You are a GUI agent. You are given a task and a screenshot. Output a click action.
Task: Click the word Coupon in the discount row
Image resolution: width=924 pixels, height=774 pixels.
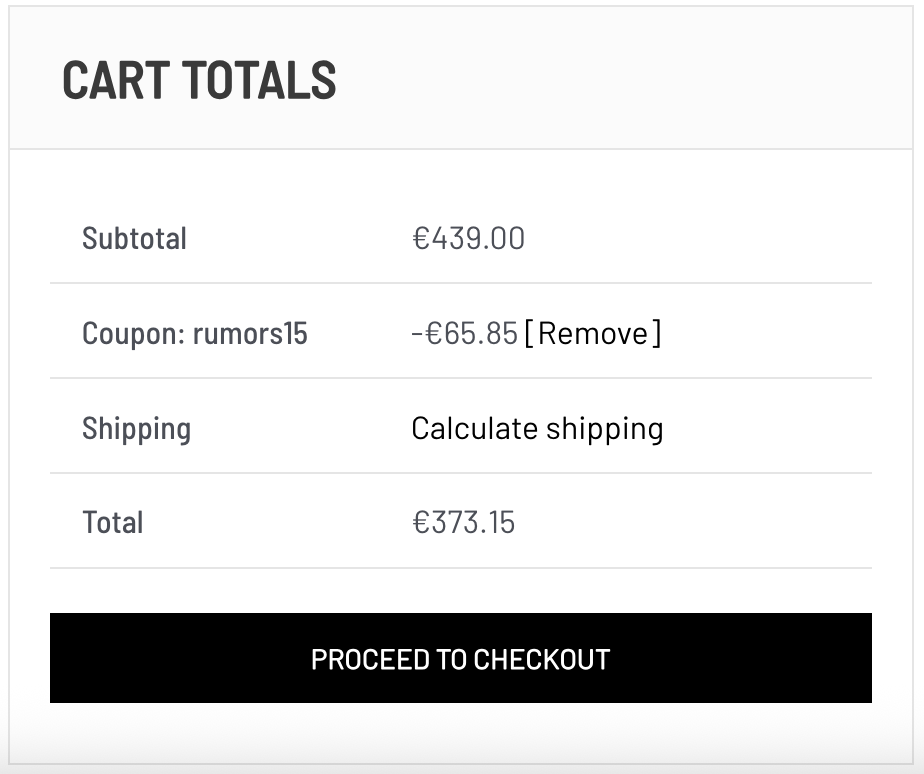click(129, 333)
